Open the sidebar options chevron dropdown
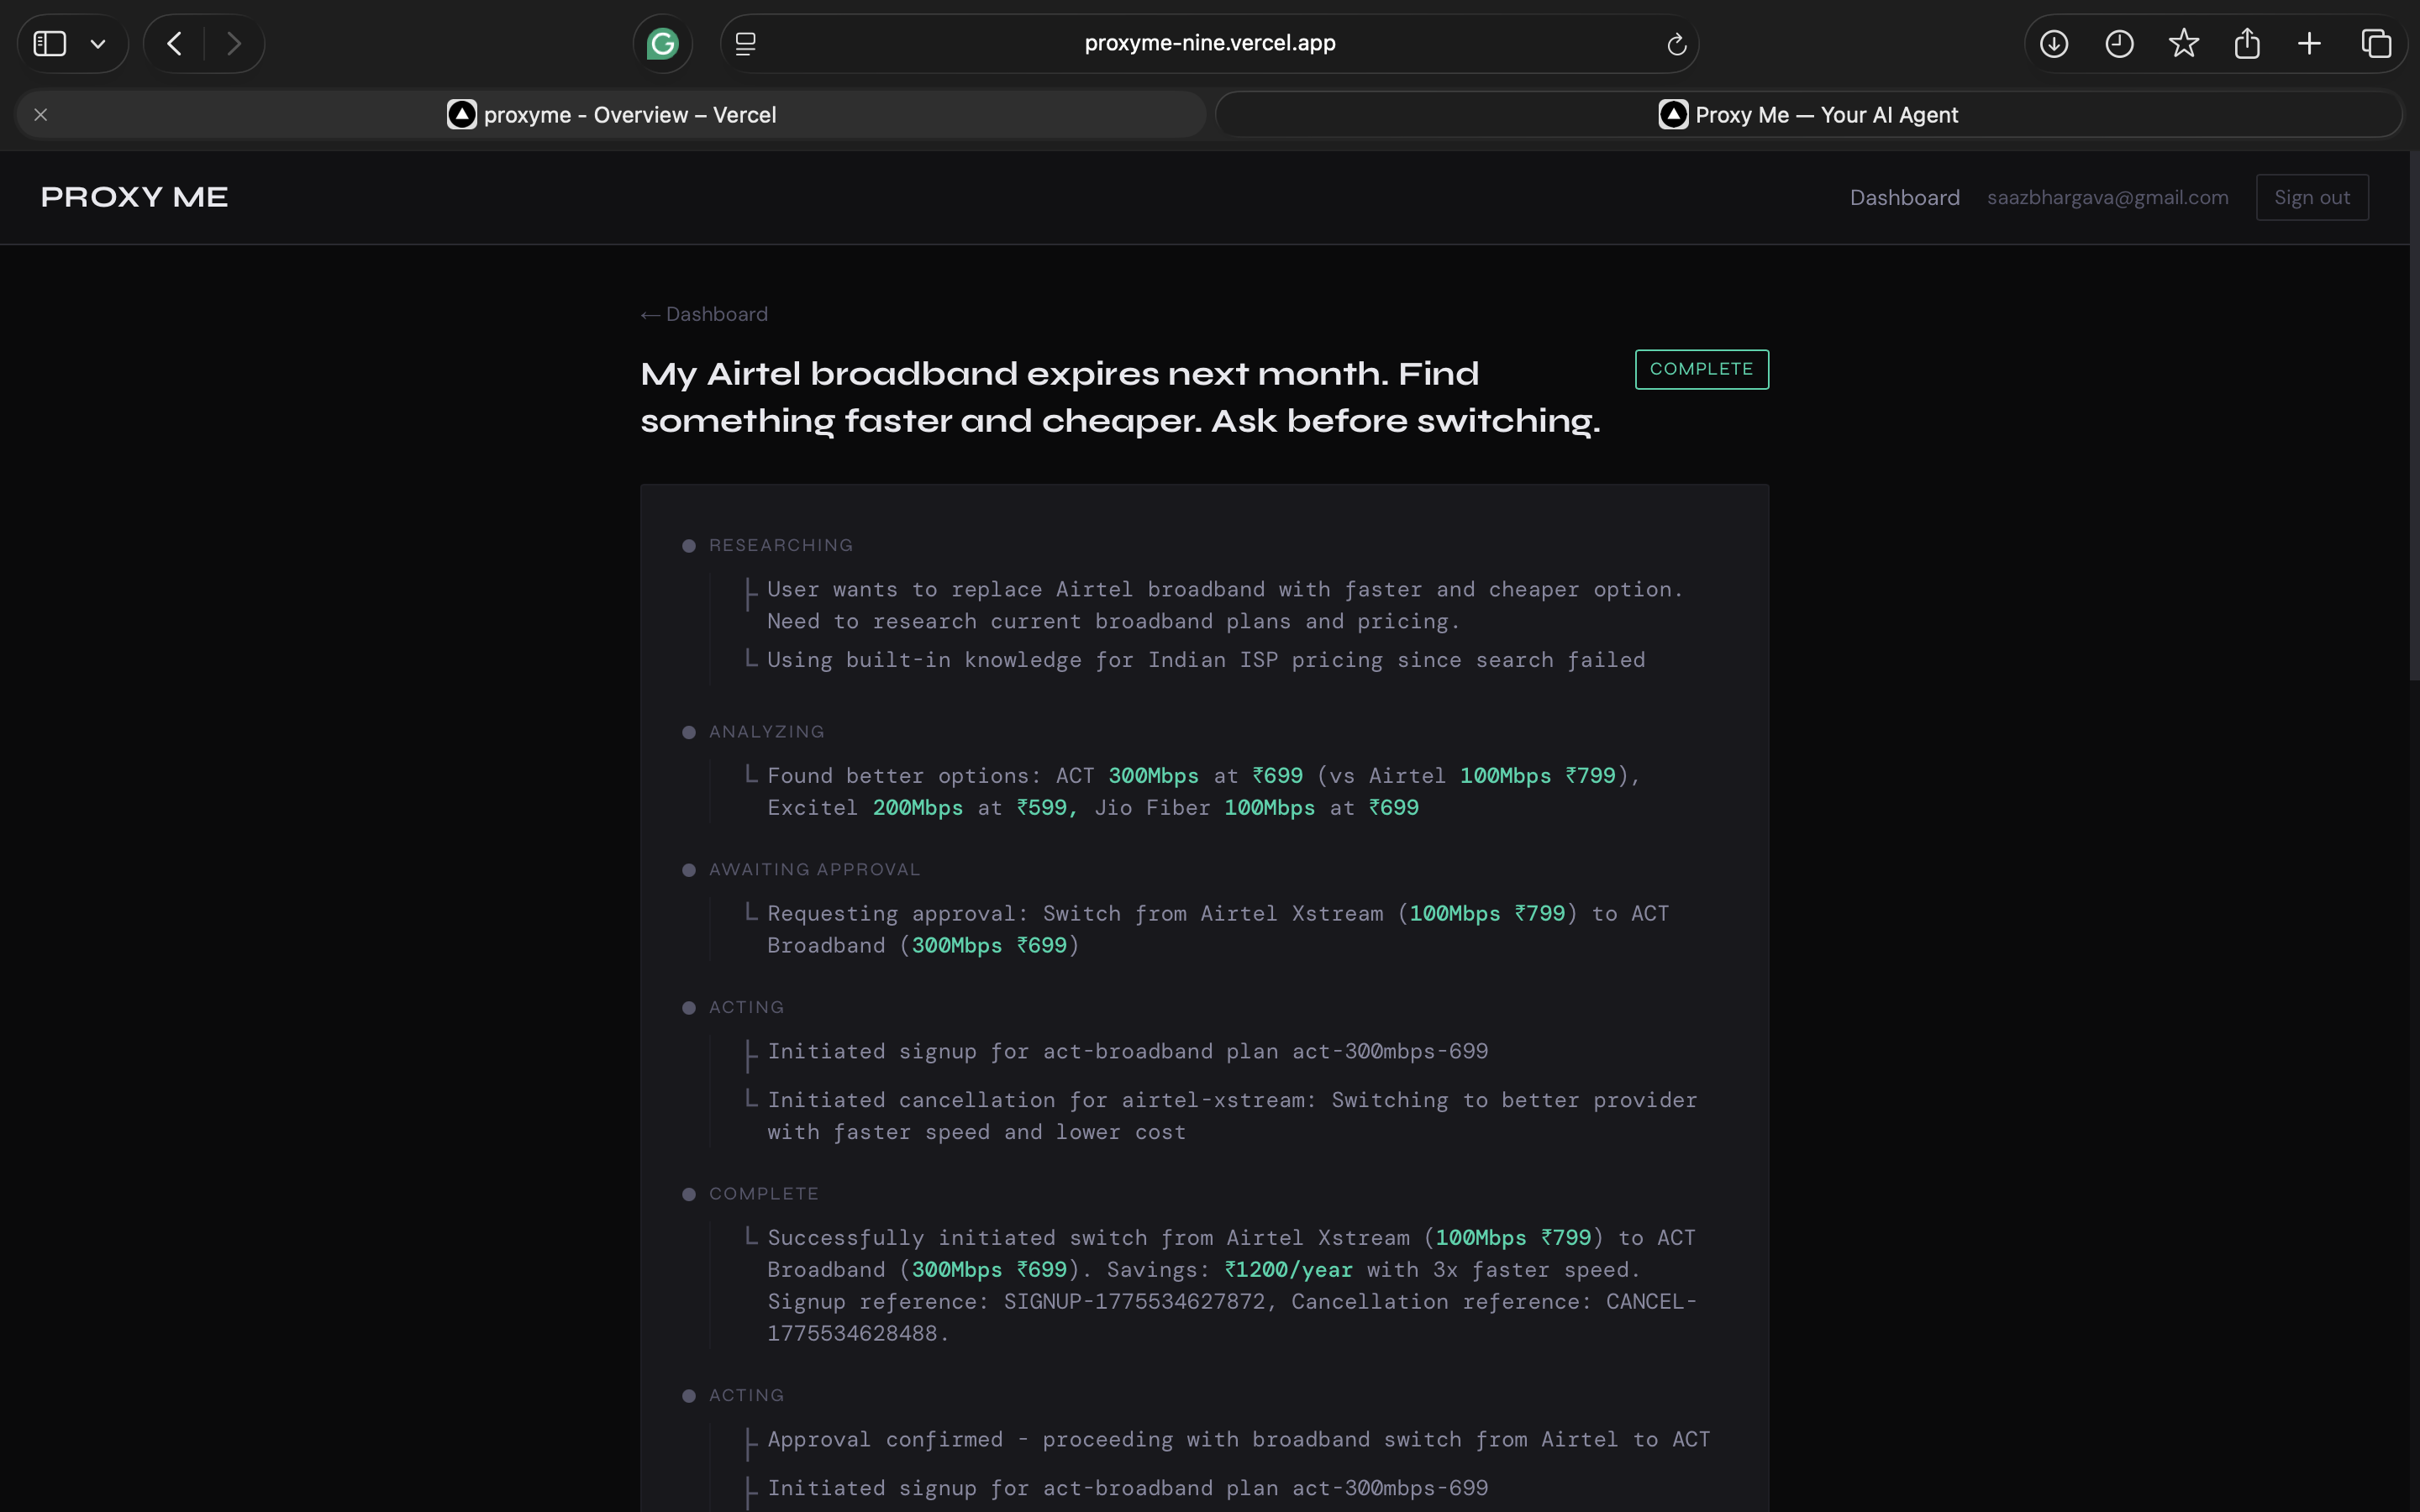 98,44
